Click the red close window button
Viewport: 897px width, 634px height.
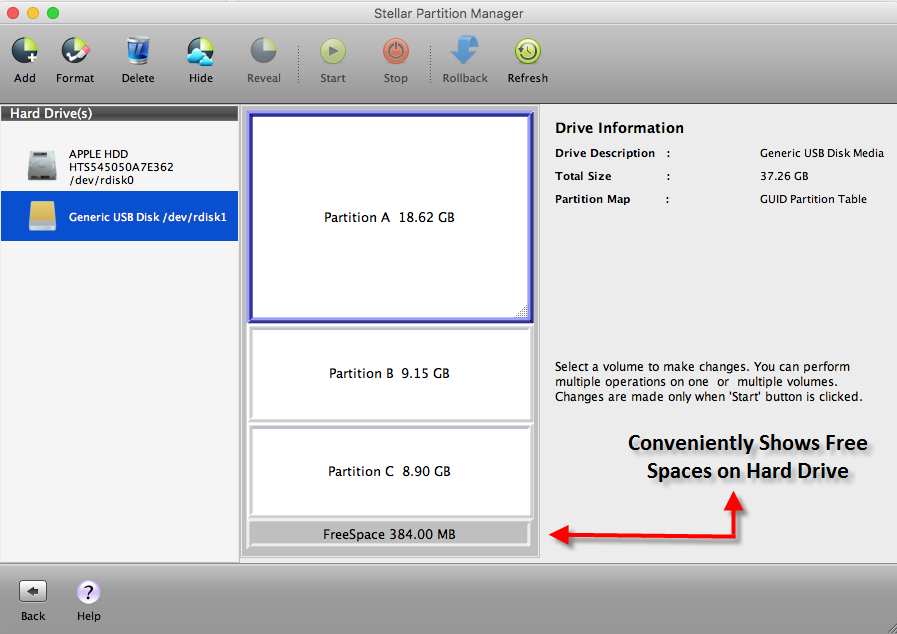click(x=13, y=13)
